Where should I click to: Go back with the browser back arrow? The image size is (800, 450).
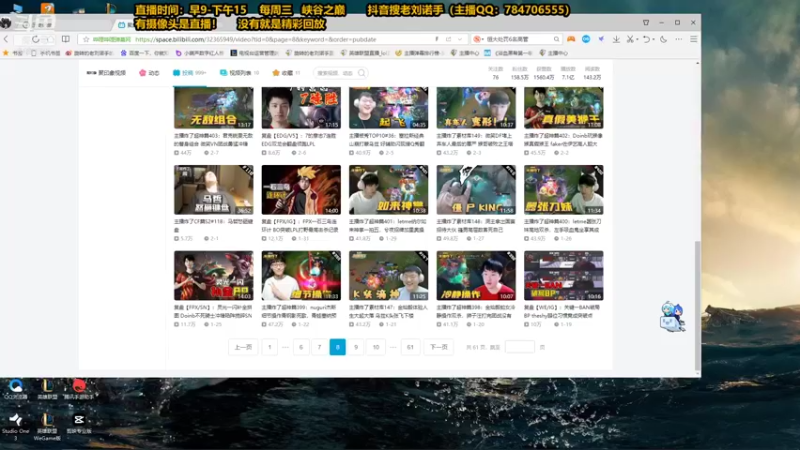tap(6, 39)
